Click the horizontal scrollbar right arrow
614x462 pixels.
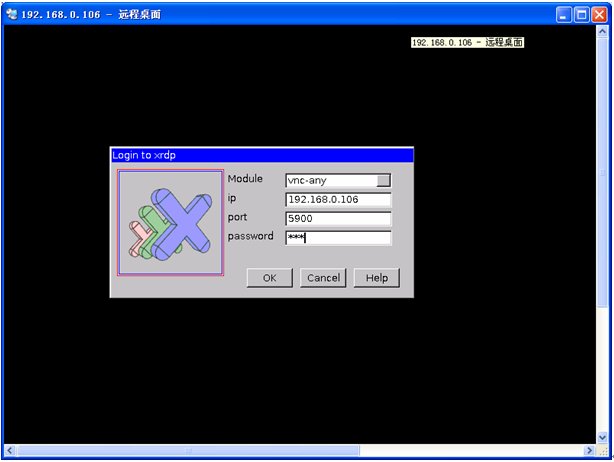pos(589,450)
